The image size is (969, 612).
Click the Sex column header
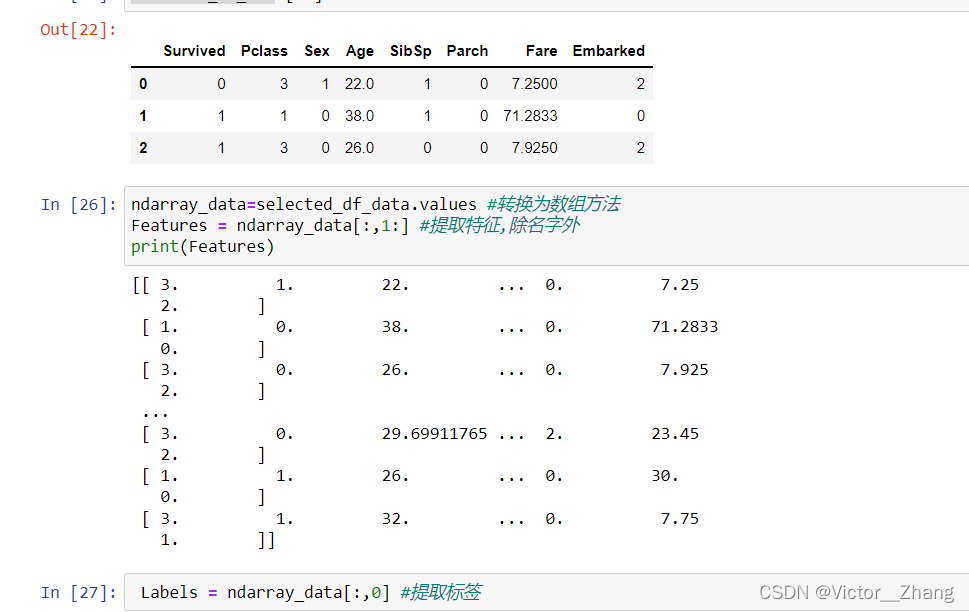pos(316,51)
